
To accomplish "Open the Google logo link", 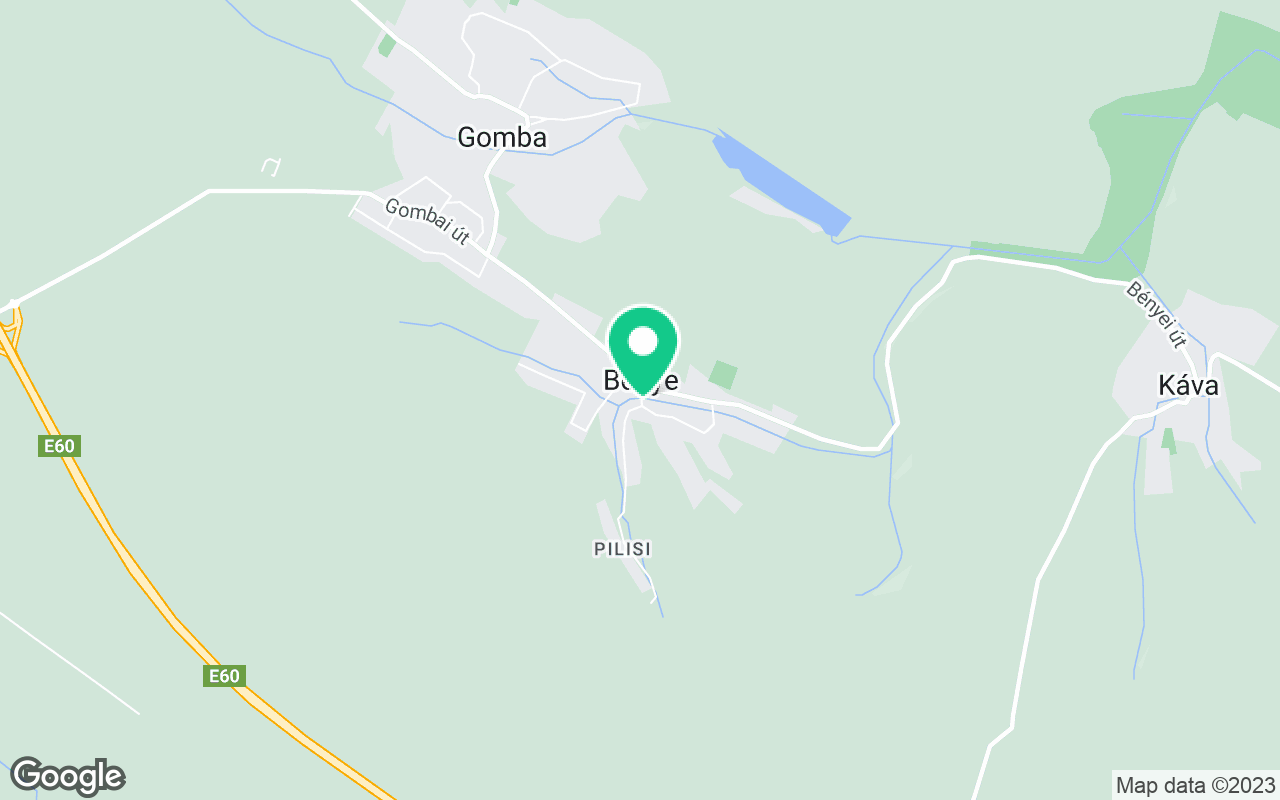I will pyautogui.click(x=67, y=776).
